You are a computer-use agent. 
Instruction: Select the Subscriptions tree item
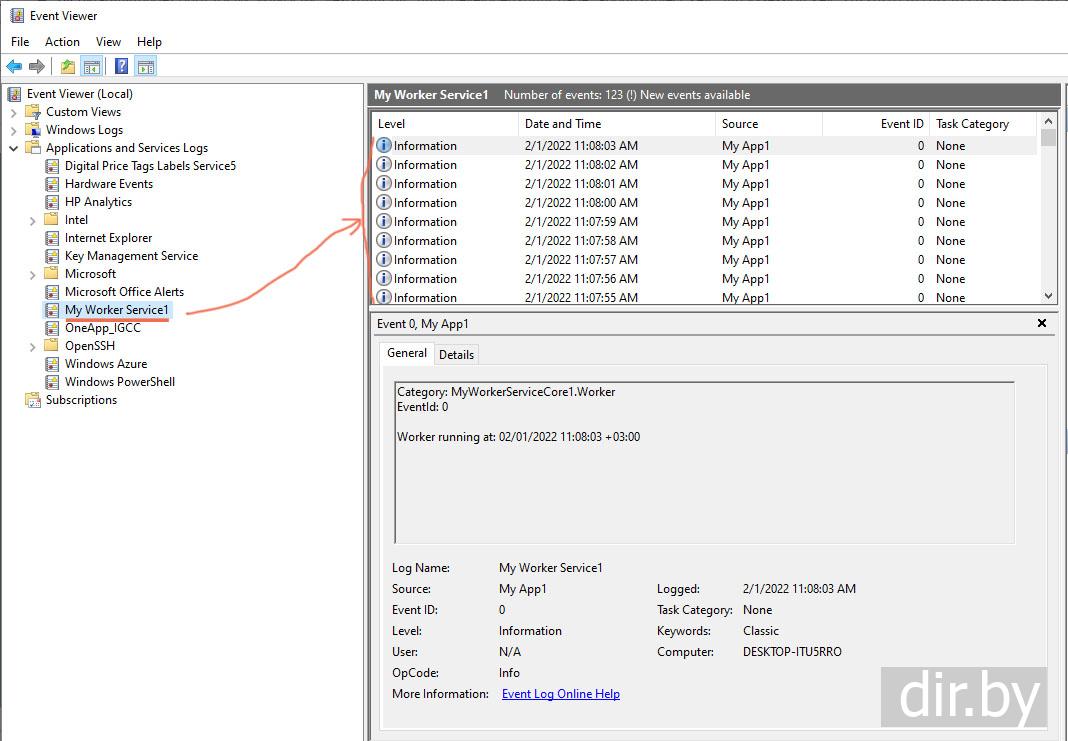(x=81, y=400)
